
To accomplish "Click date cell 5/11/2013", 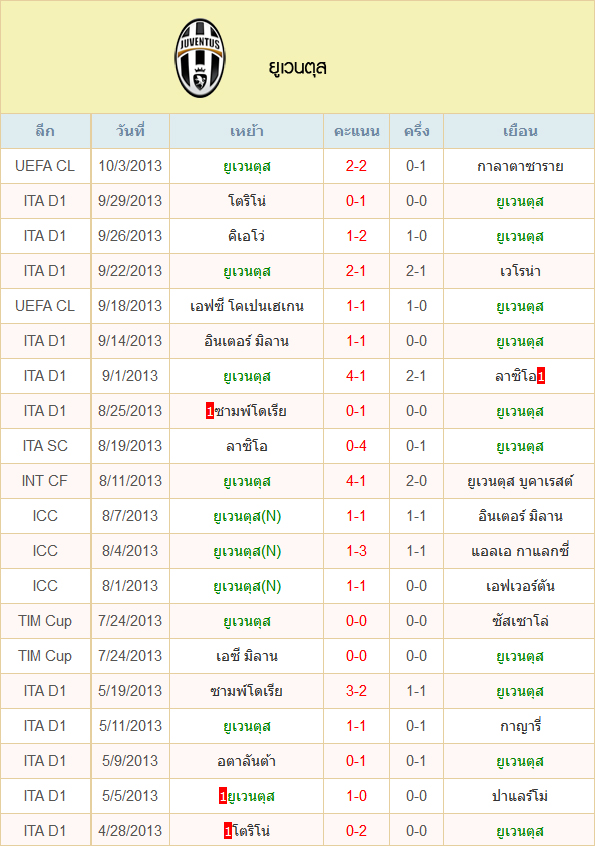I will [x=130, y=726].
